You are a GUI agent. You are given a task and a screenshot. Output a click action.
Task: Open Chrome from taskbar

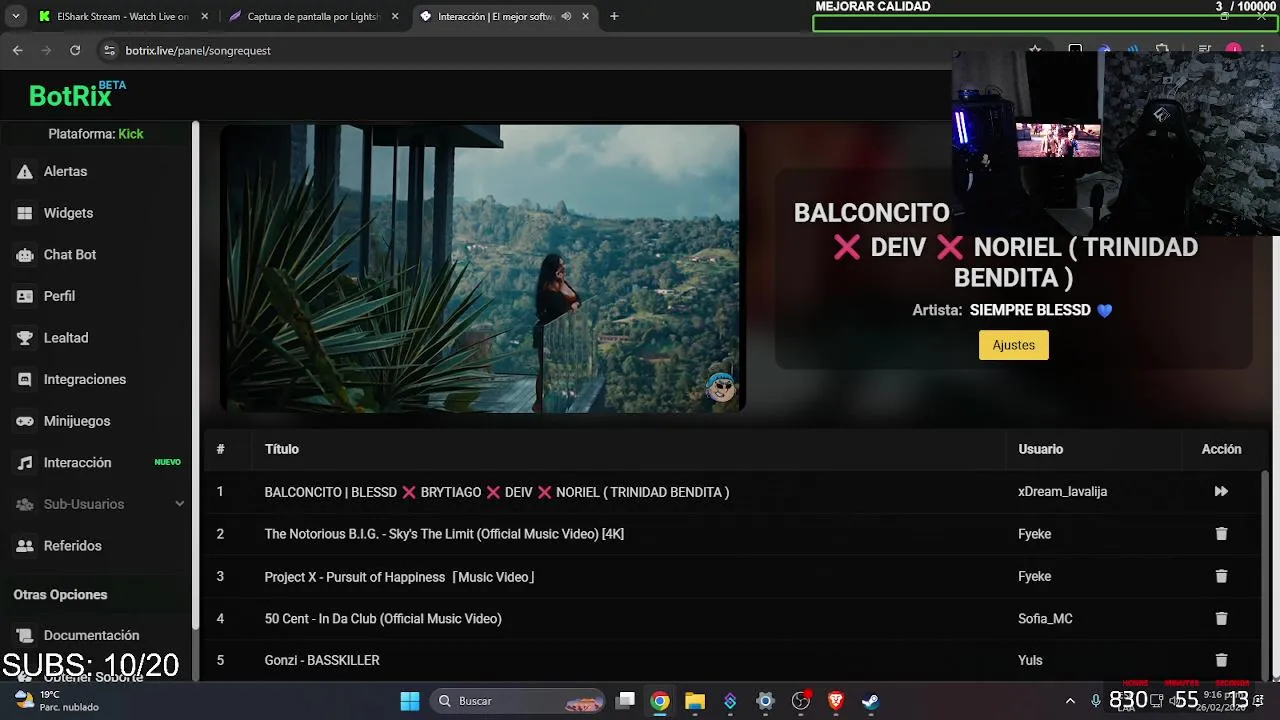(660, 701)
